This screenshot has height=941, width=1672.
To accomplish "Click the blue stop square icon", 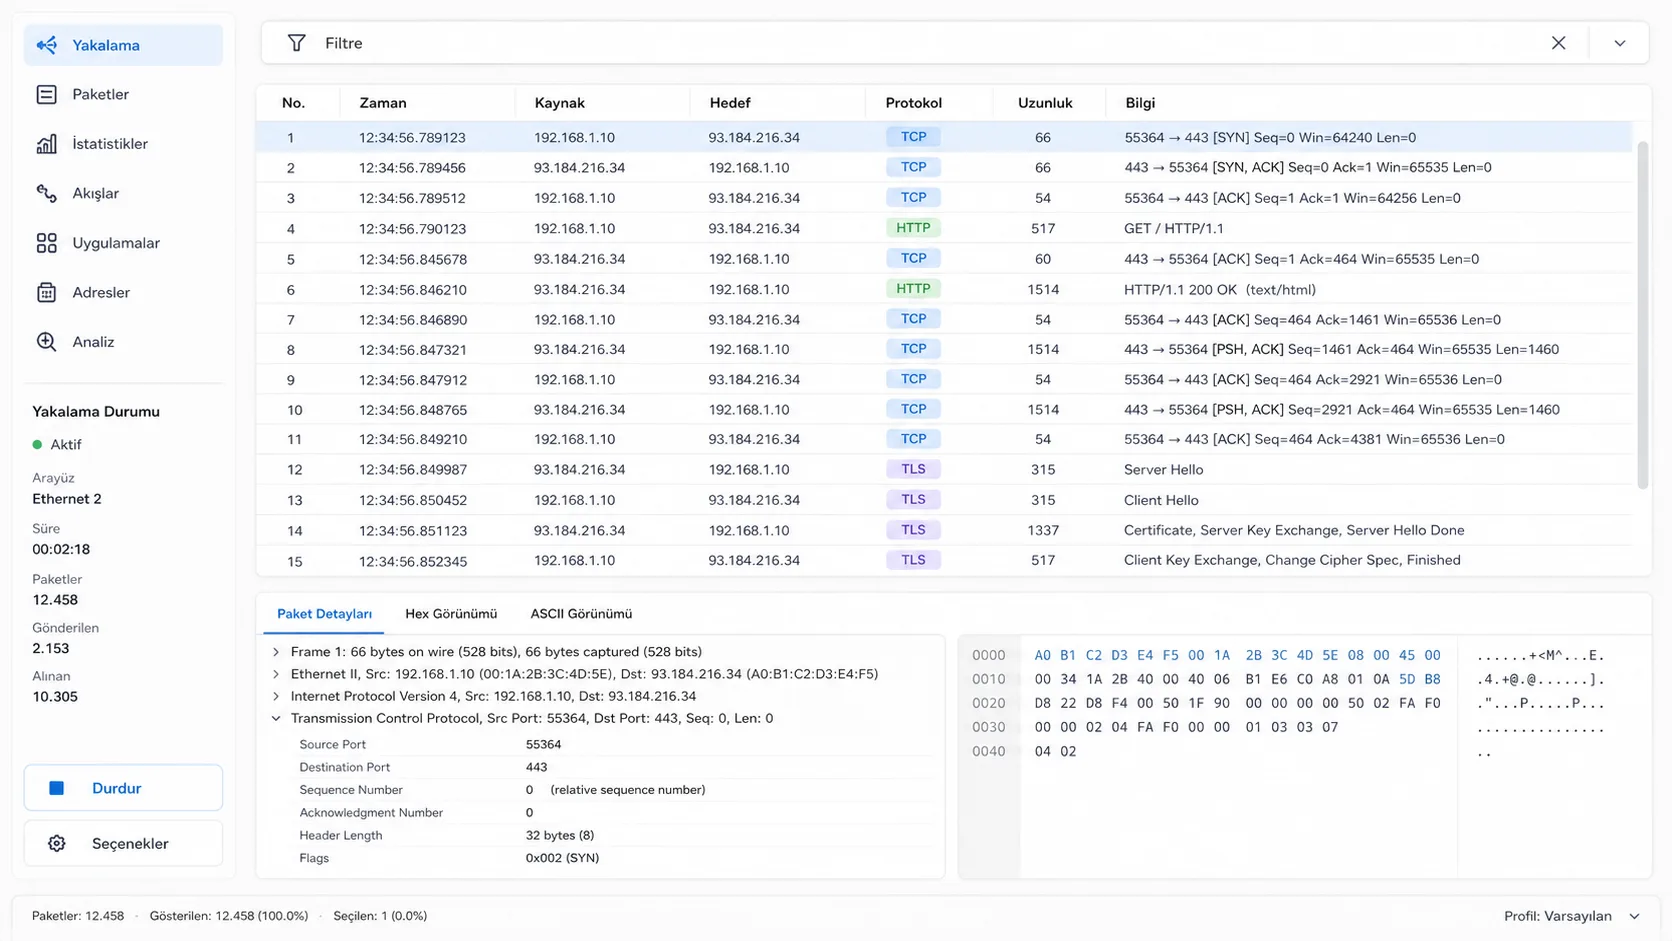I will 57,788.
